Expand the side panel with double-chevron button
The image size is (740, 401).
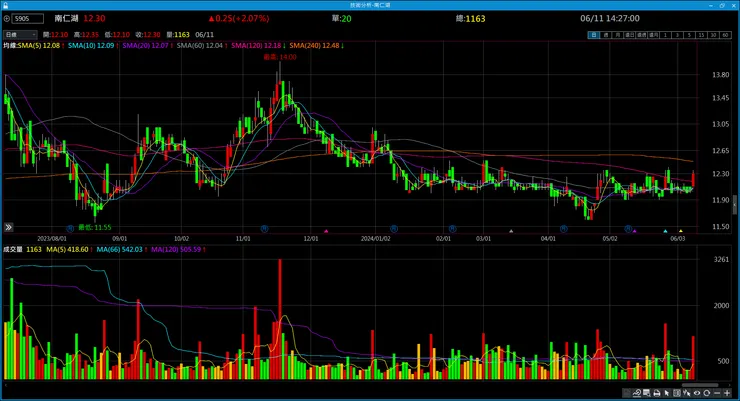(x=8, y=227)
